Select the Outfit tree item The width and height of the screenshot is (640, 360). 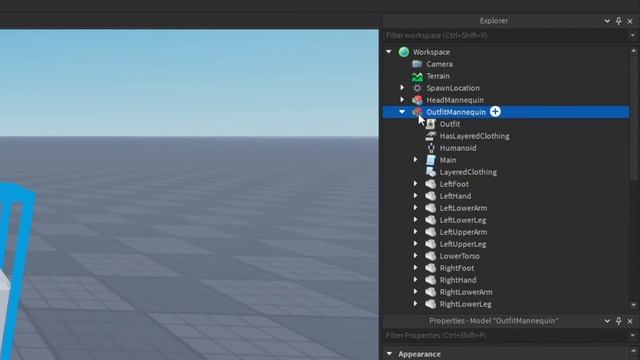[449, 124]
